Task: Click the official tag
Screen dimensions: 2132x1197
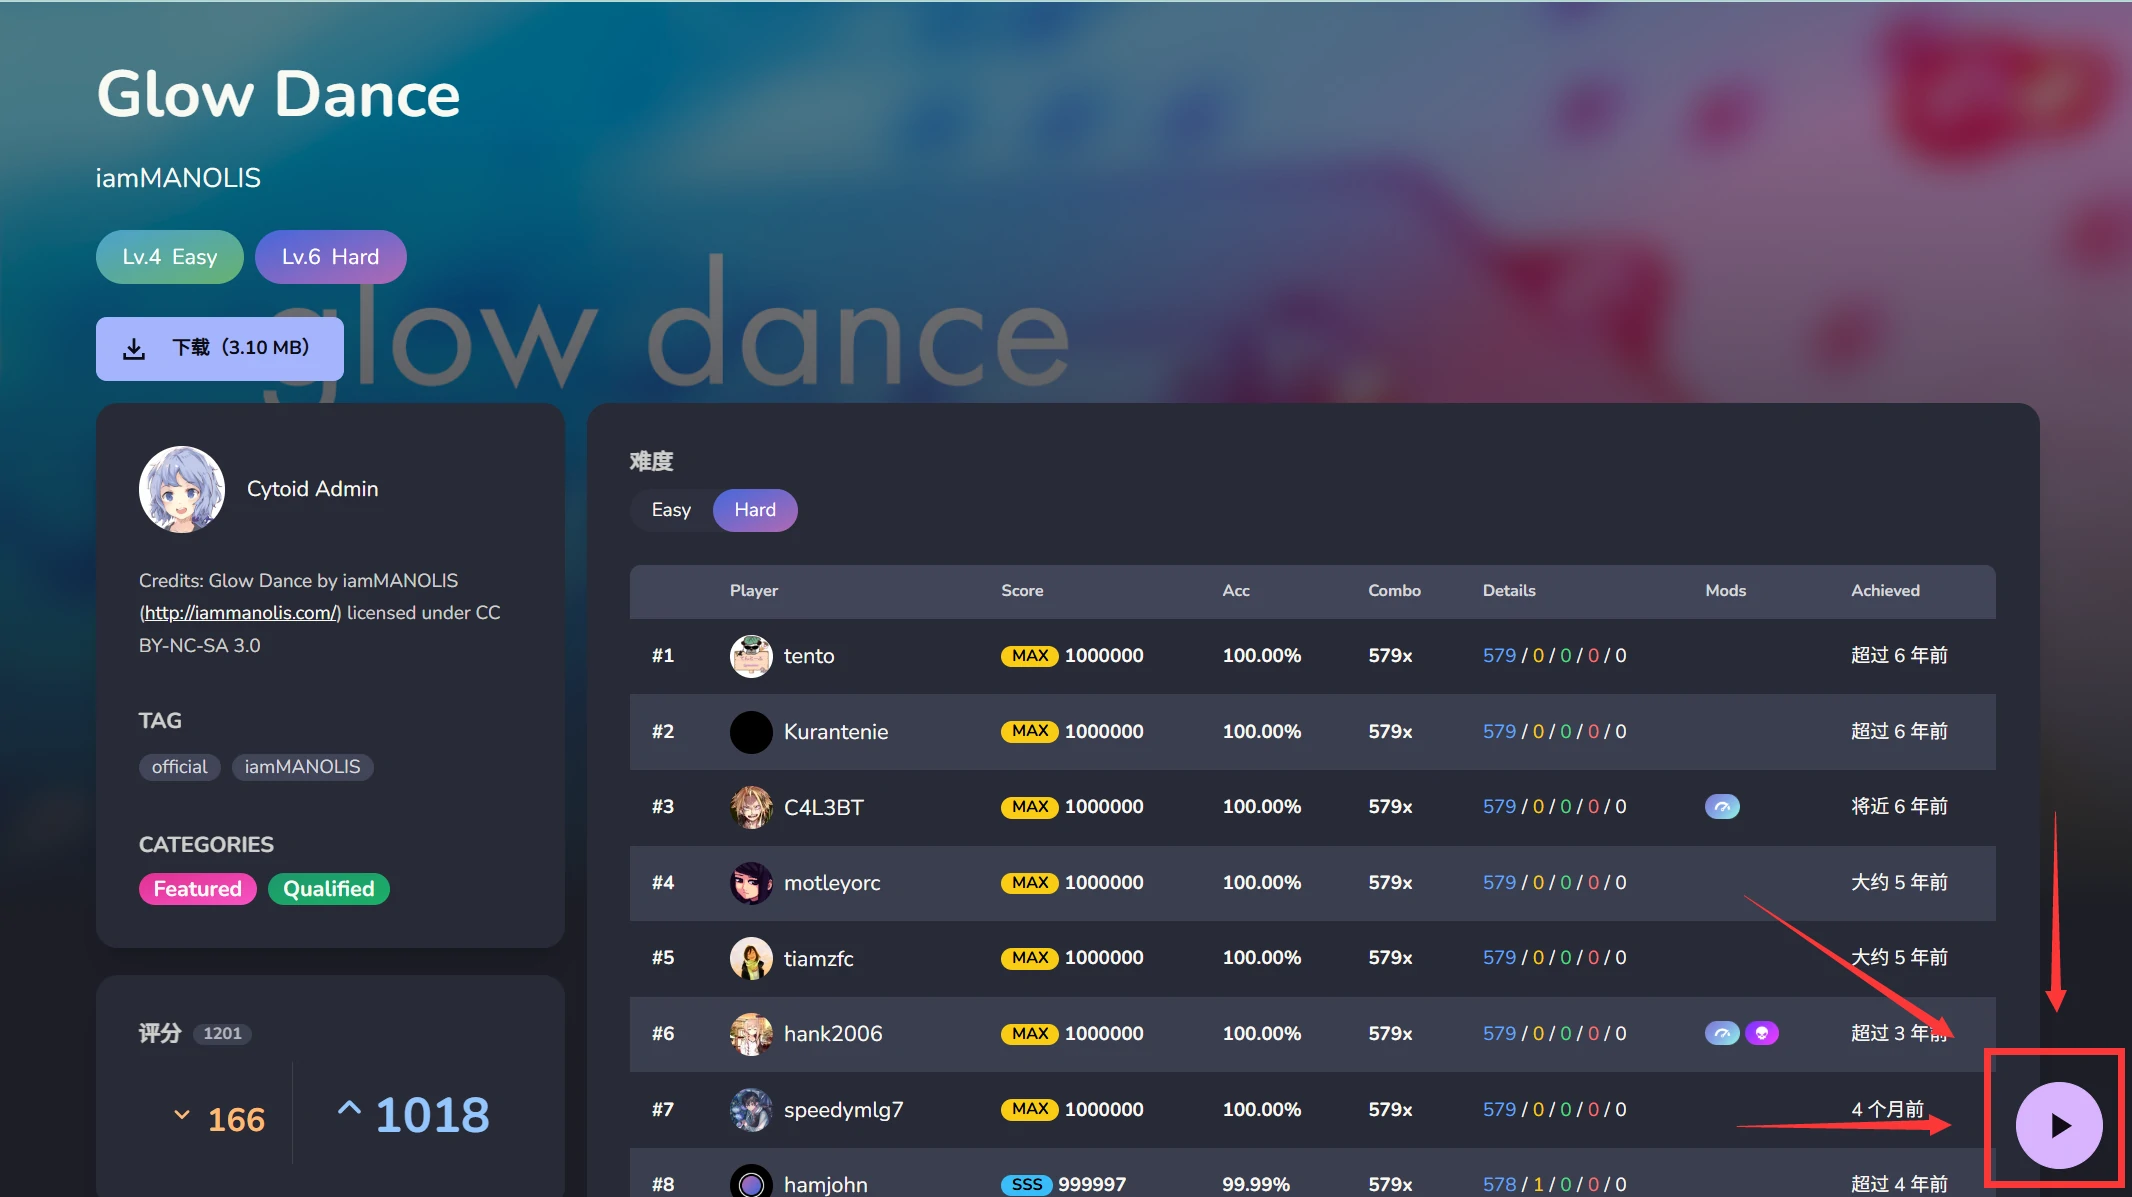Action: (180, 767)
